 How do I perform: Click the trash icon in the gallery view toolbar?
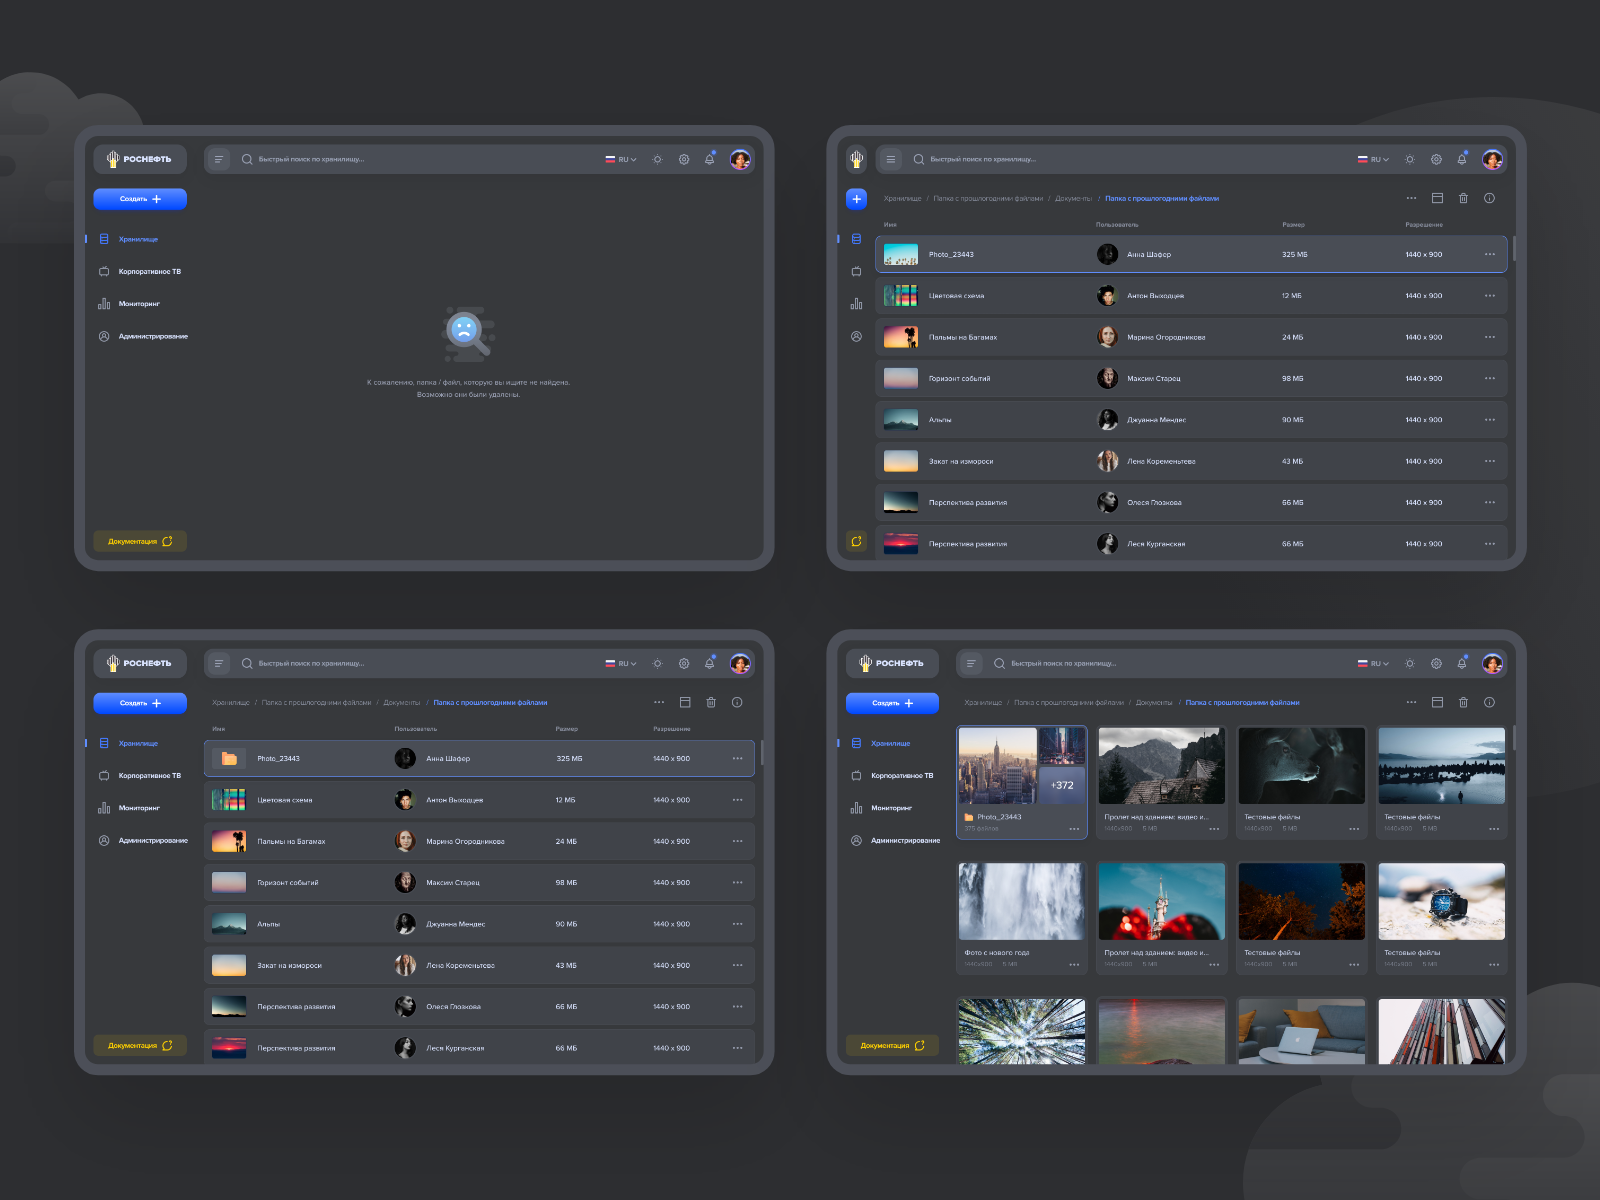coord(1463,702)
